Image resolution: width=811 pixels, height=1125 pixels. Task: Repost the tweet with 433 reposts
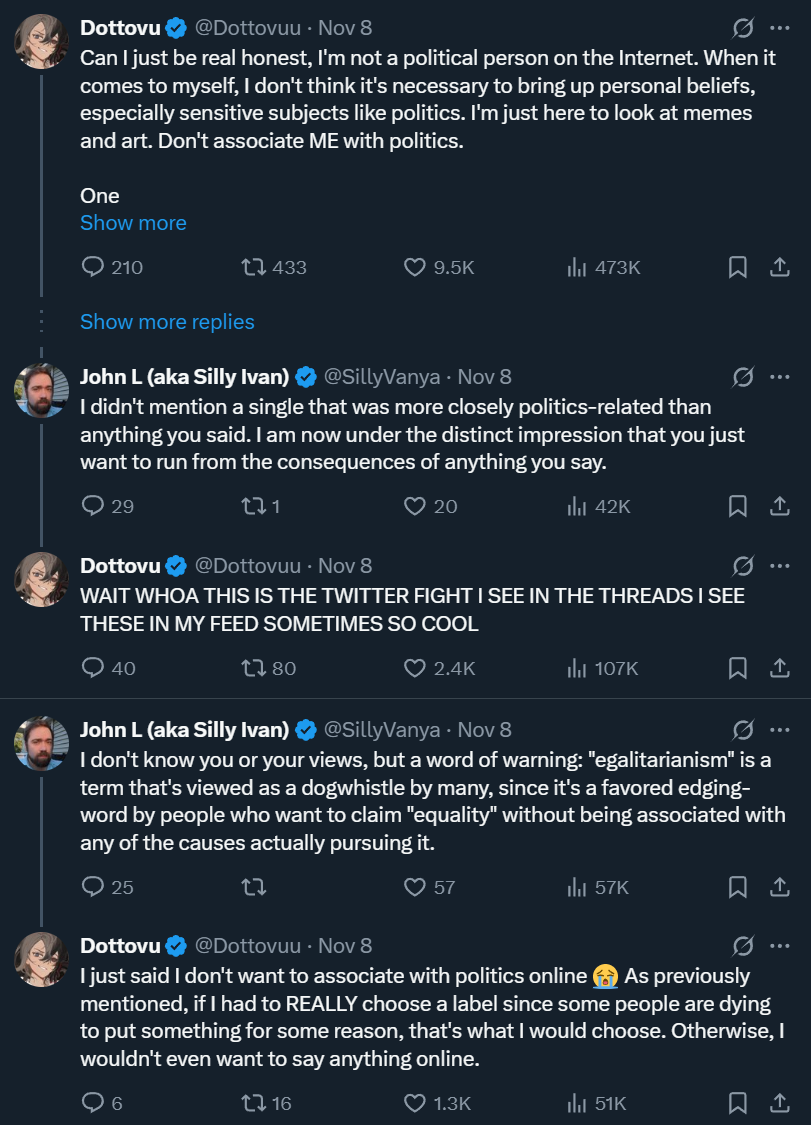click(x=255, y=267)
